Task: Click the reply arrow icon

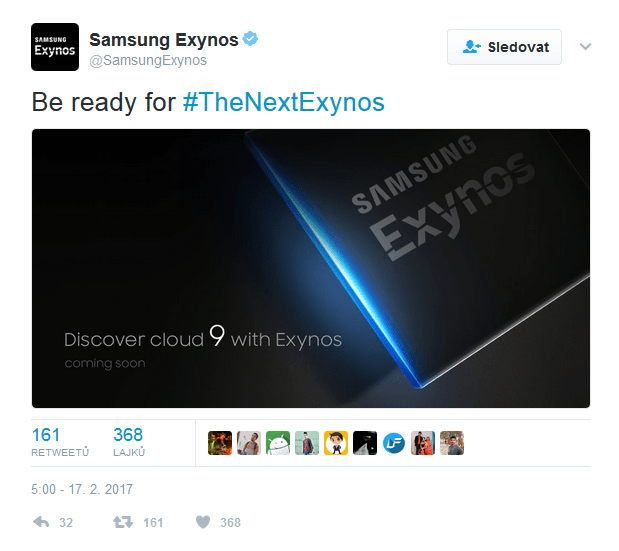Action: [x=41, y=522]
